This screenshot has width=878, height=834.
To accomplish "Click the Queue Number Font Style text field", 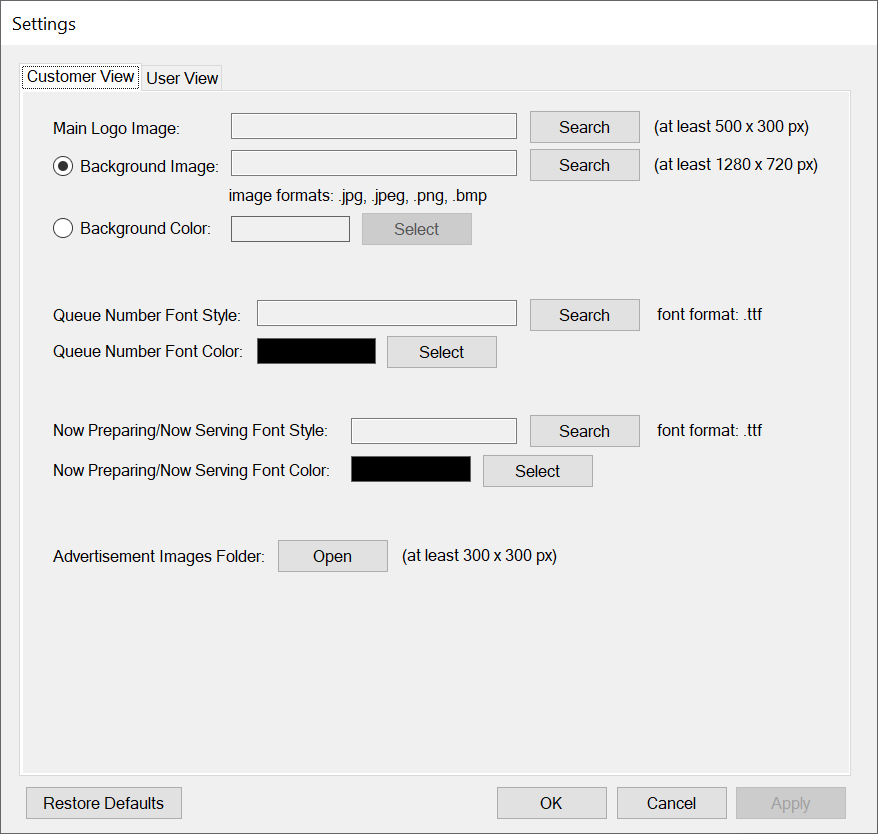I will point(386,314).
